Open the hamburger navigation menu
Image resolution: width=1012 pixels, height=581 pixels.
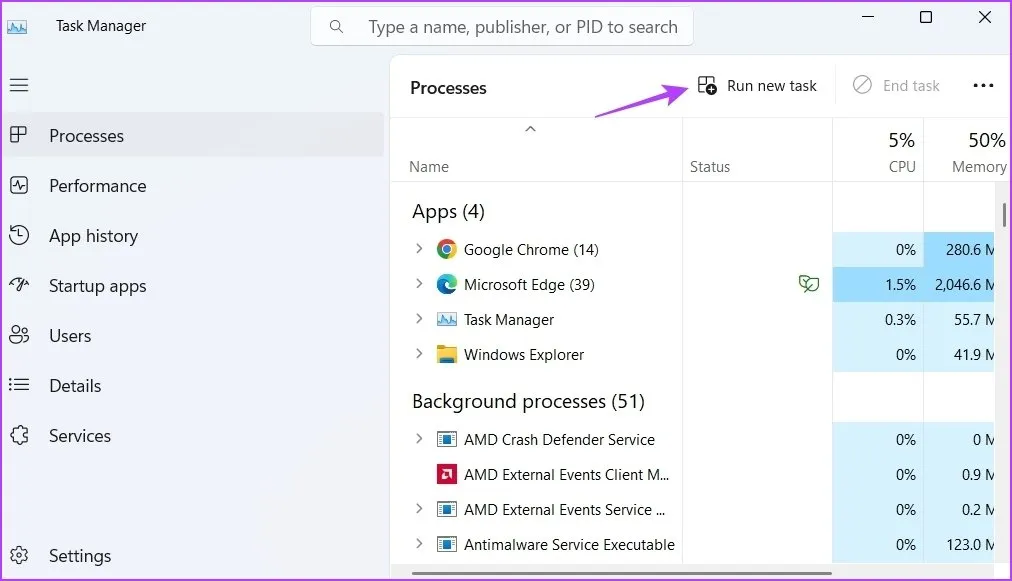click(19, 85)
